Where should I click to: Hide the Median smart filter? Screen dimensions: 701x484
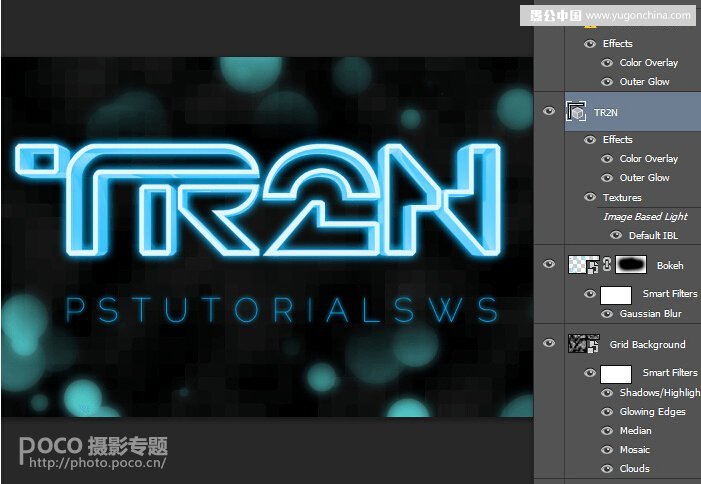click(607, 431)
